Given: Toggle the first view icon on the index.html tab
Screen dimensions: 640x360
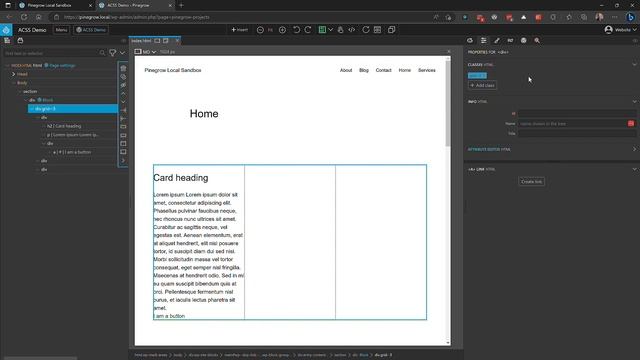Looking at the screenshot, I should click(157, 41).
